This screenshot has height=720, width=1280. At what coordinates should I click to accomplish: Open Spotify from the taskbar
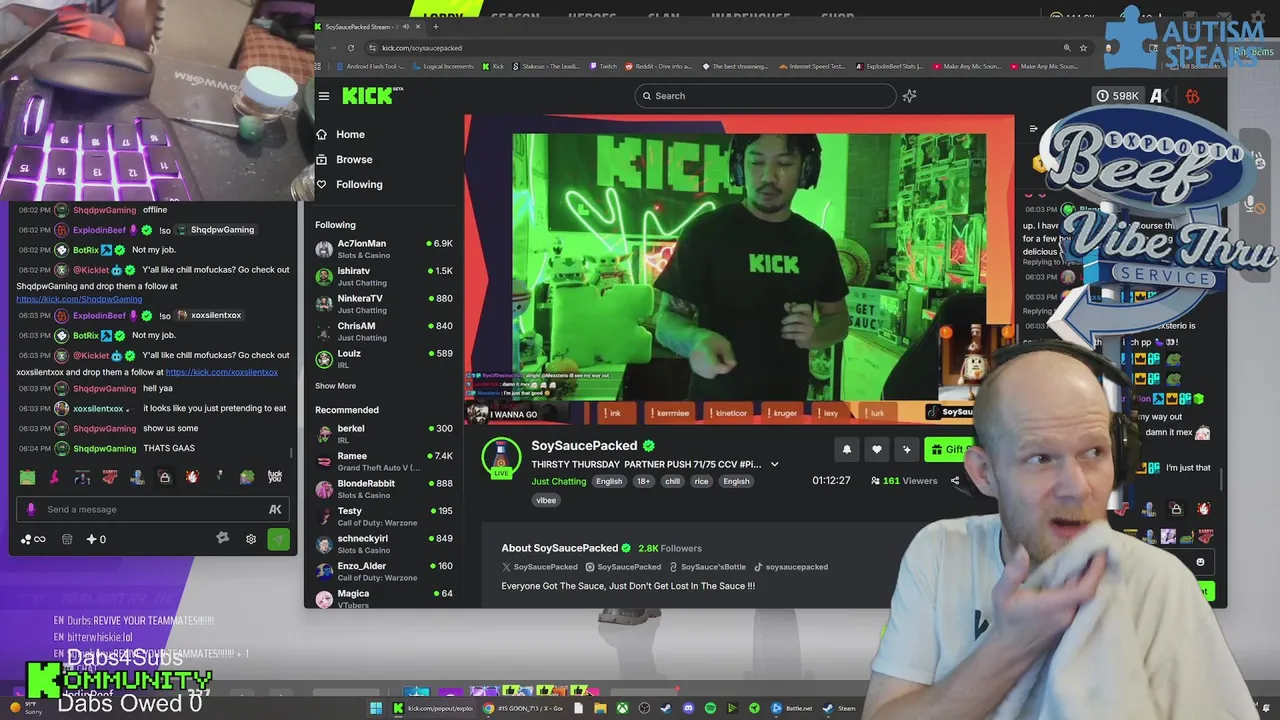(710, 708)
